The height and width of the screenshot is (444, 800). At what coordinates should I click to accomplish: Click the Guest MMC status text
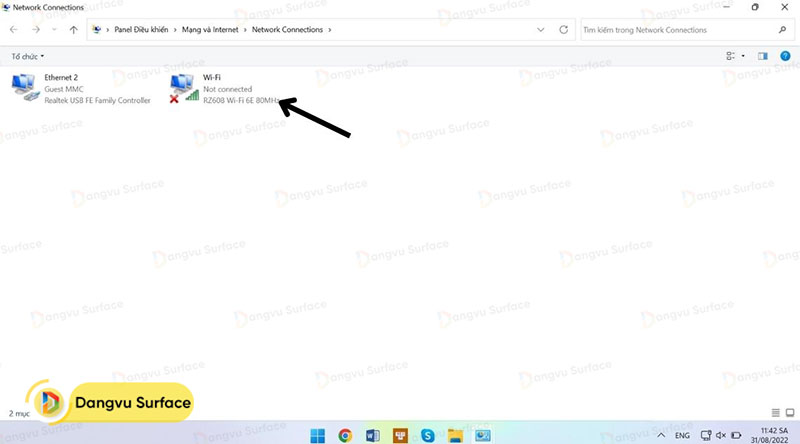[x=64, y=89]
